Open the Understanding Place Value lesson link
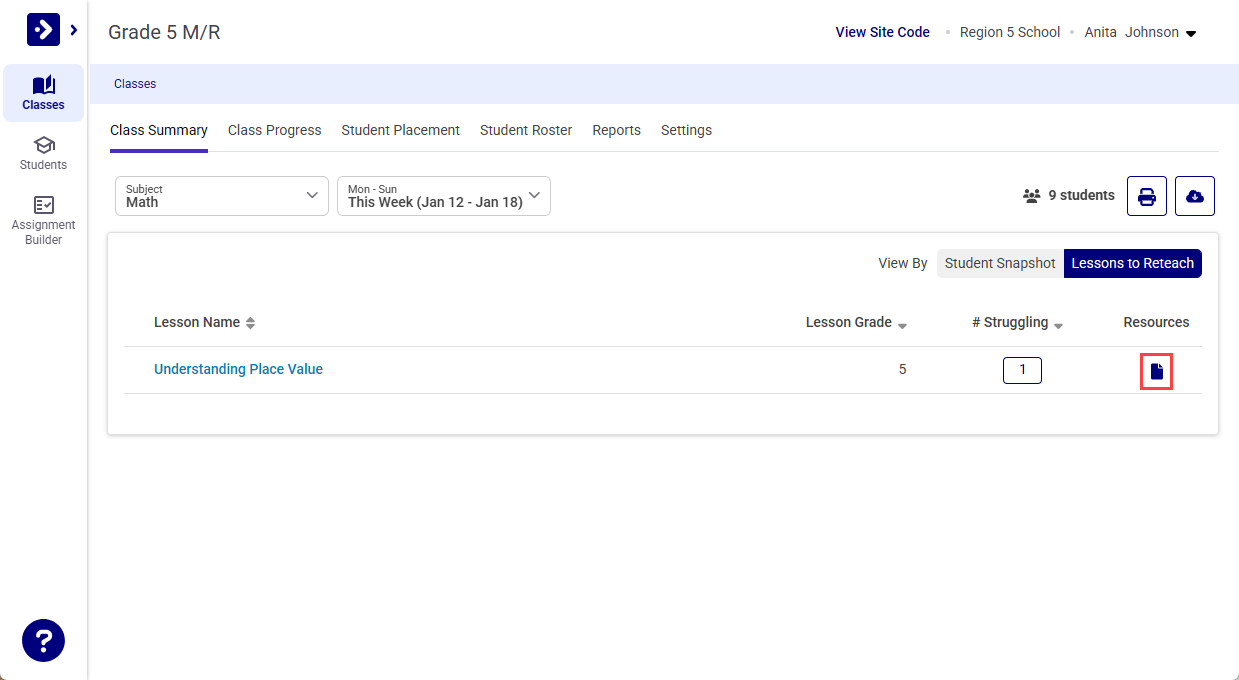The image size is (1239, 680). [x=238, y=369]
